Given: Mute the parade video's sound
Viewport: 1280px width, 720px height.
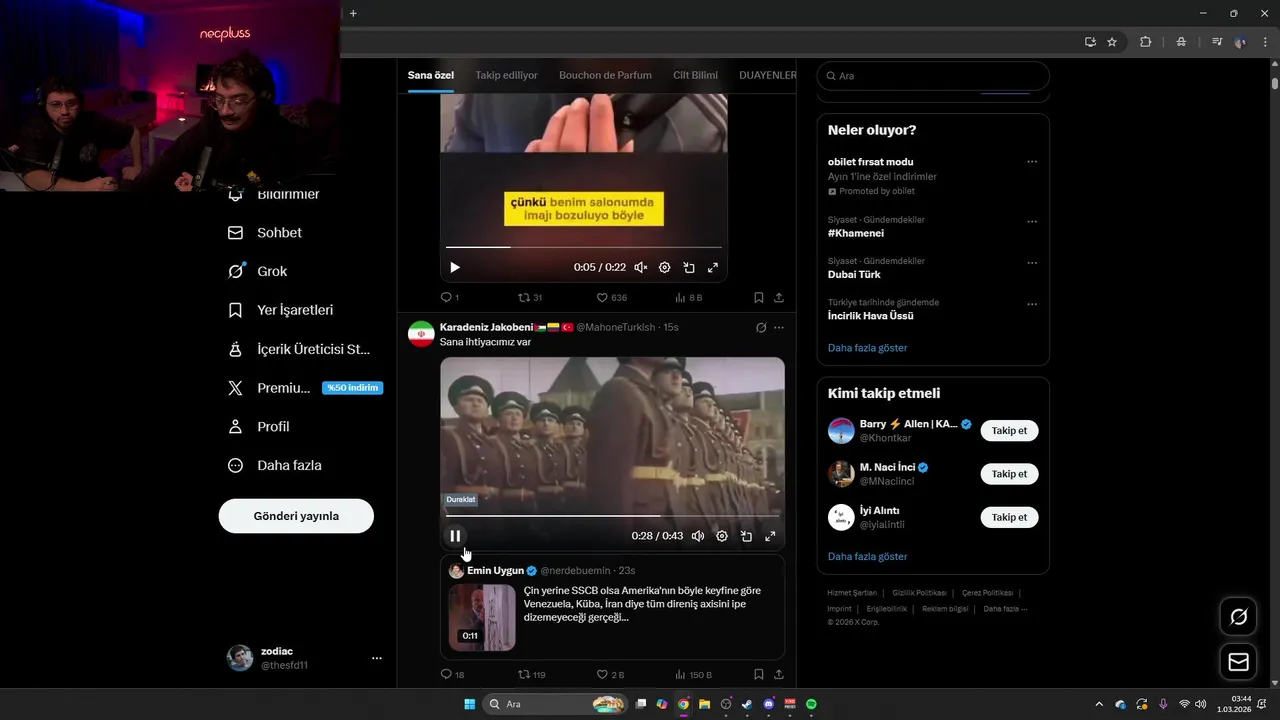Looking at the screenshot, I should tap(698, 536).
